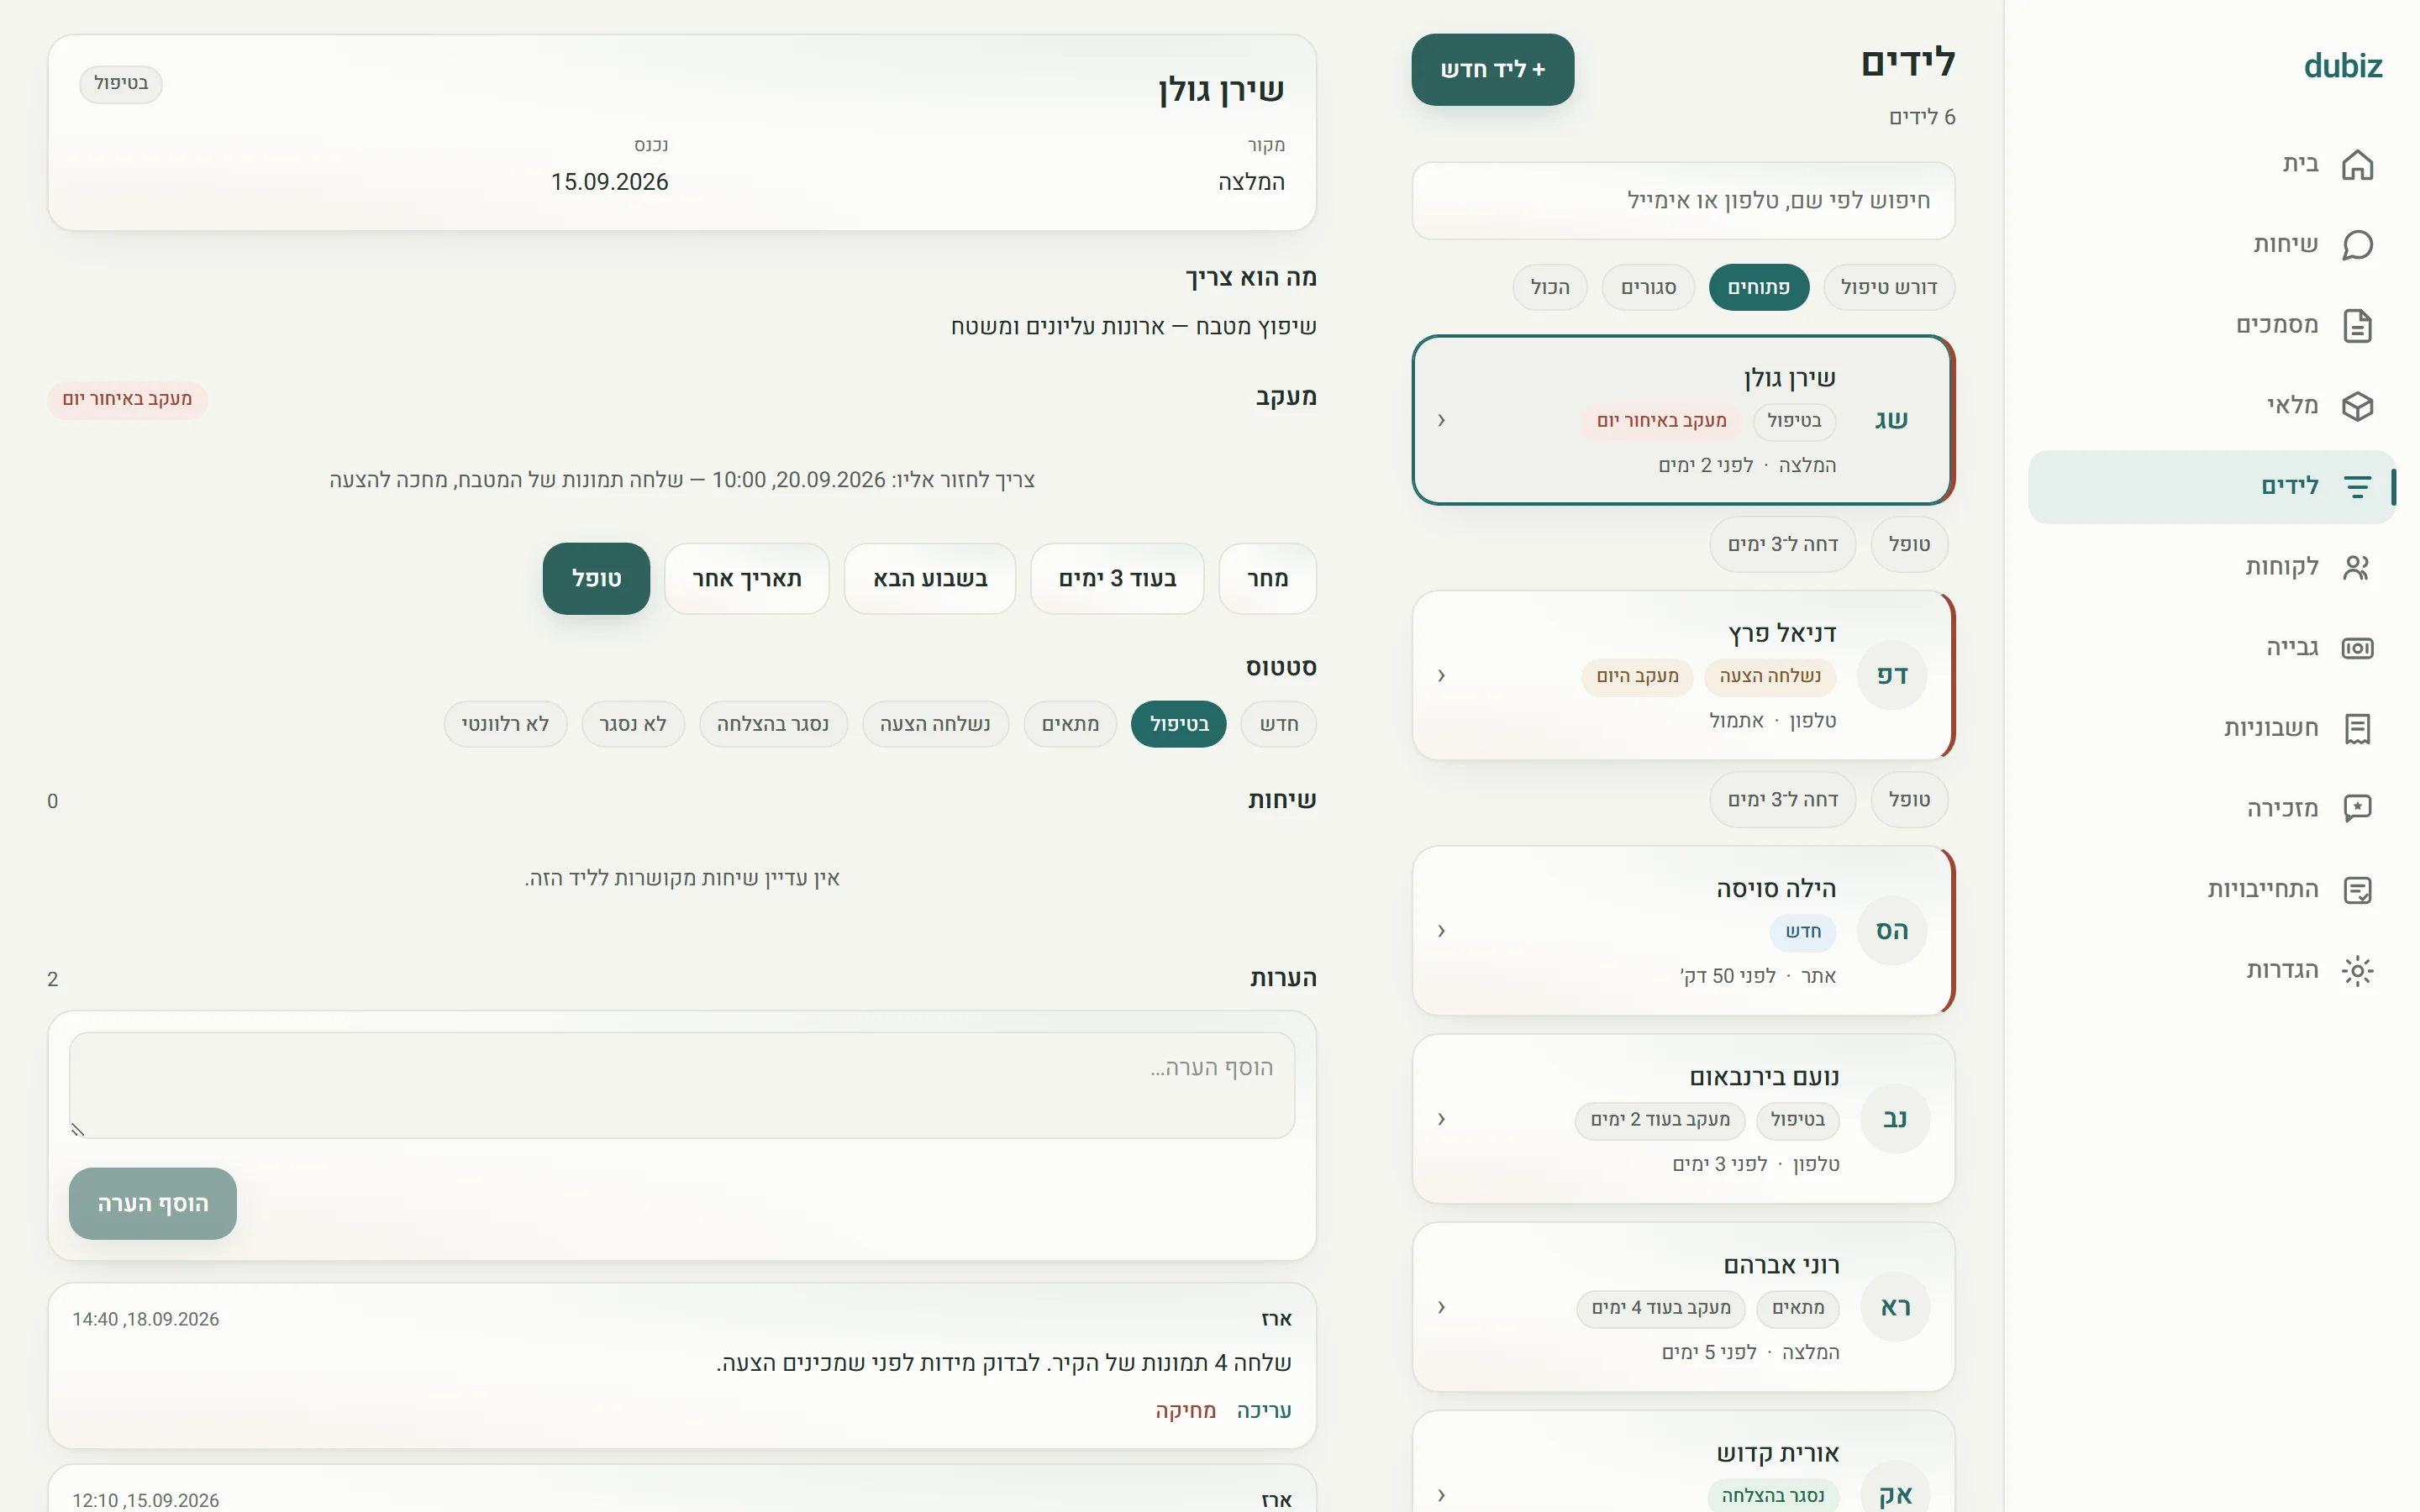
Task: Open the חשבוניות receipt icon
Action: pos(2357,728)
